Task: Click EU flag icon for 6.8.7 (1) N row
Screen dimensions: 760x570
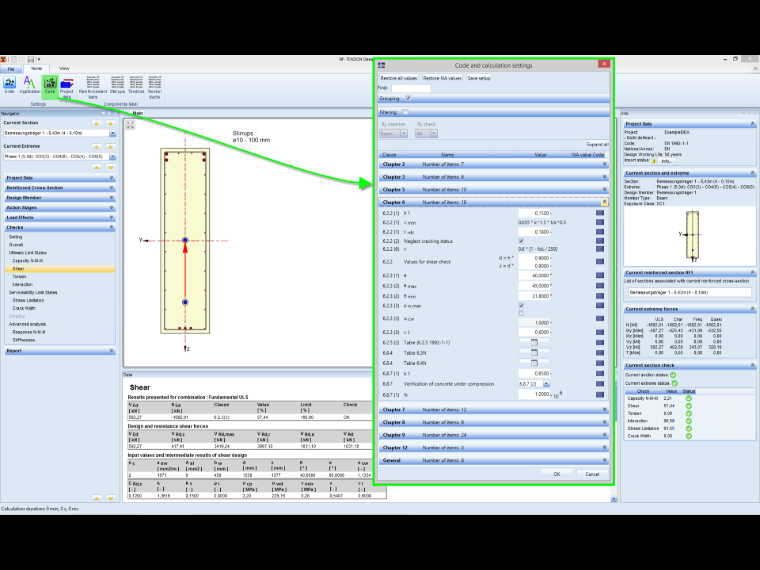Action: click(x=600, y=395)
